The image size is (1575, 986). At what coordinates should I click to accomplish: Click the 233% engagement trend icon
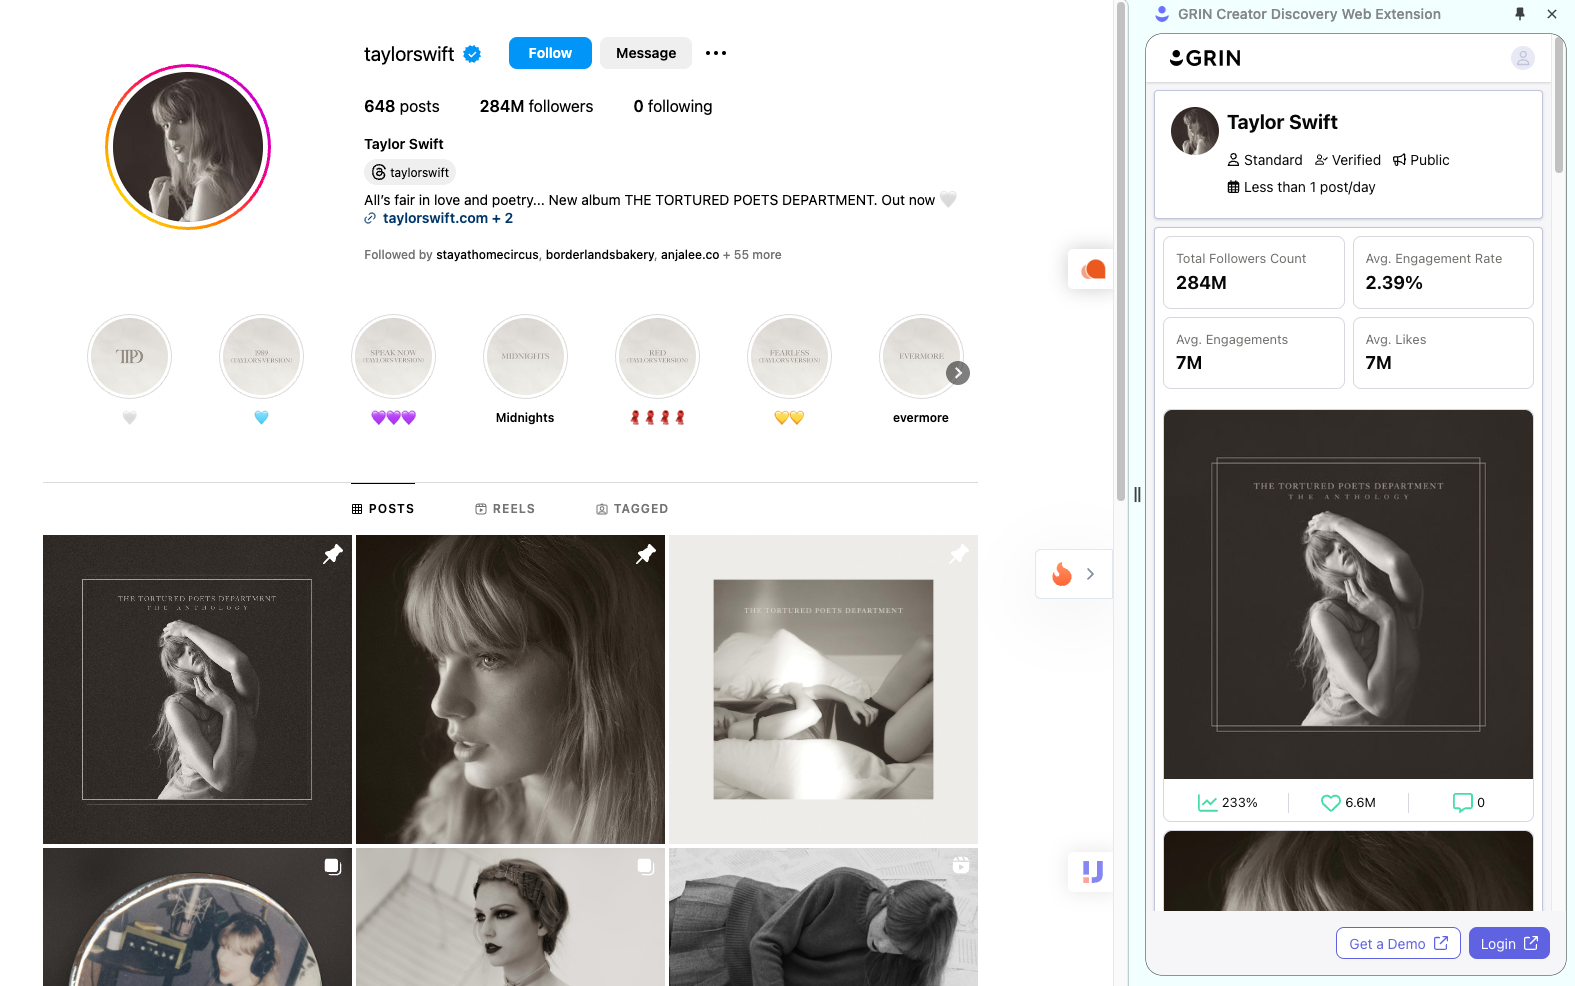1208,802
